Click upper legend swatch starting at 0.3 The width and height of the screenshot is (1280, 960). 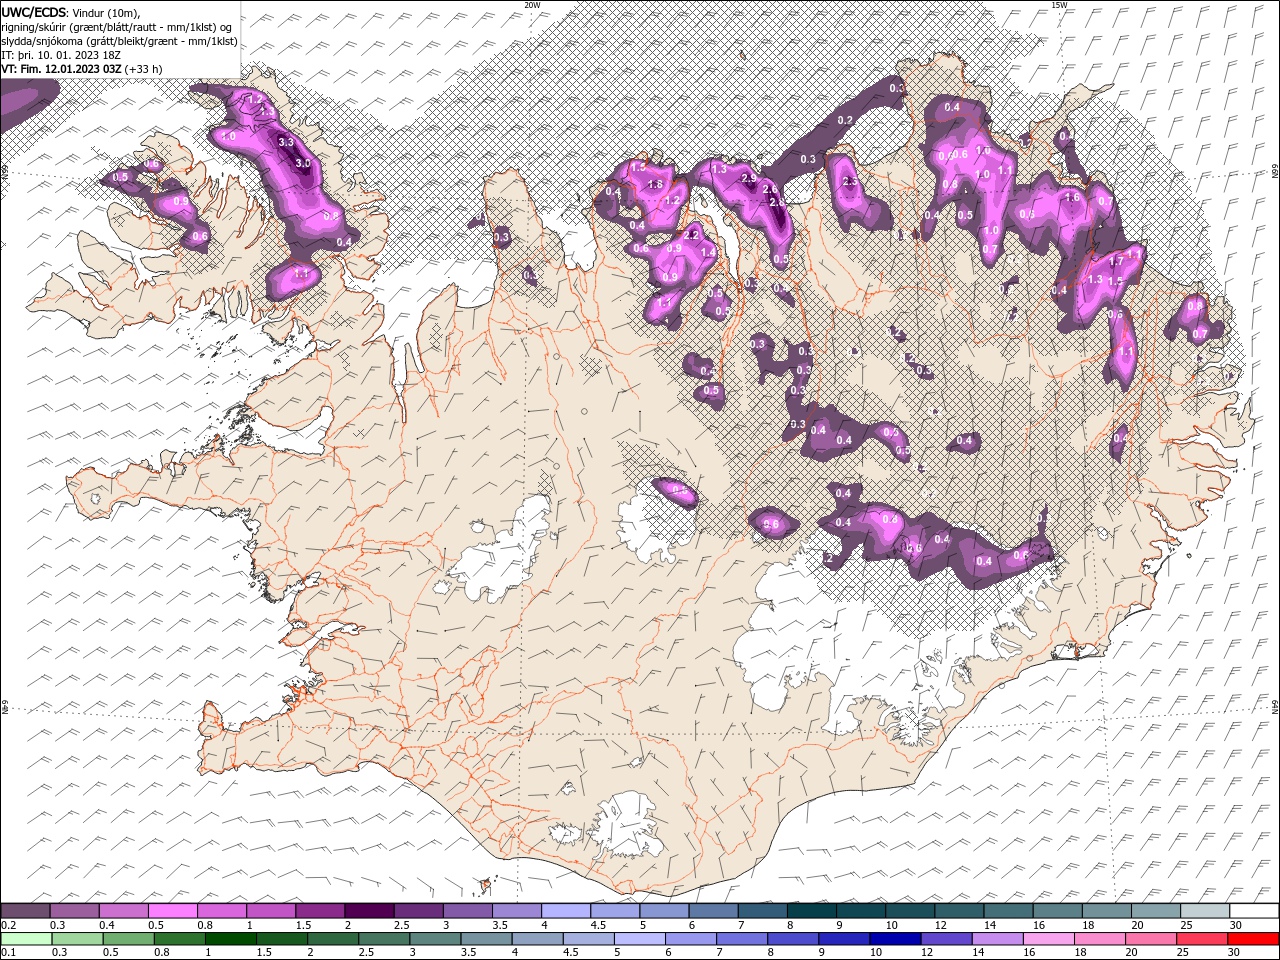click(x=75, y=911)
